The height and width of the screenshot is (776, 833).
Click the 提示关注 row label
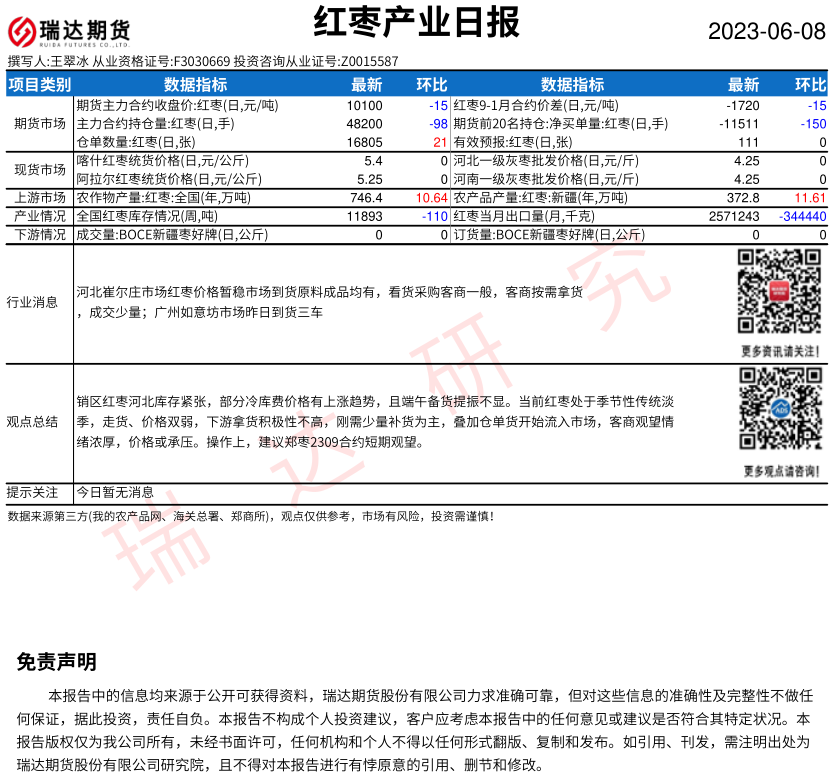point(33,492)
